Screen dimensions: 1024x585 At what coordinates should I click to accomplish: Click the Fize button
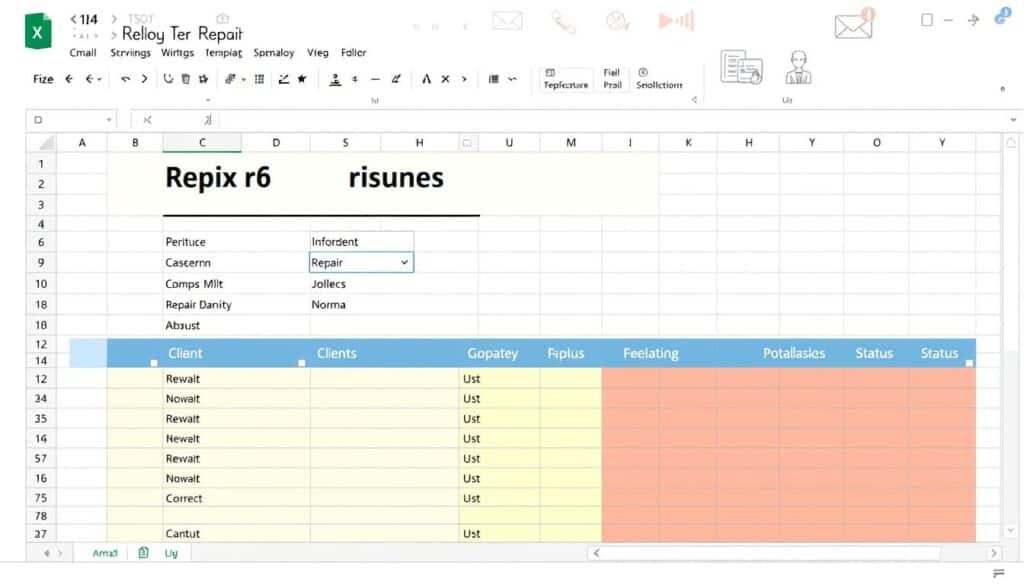43,79
